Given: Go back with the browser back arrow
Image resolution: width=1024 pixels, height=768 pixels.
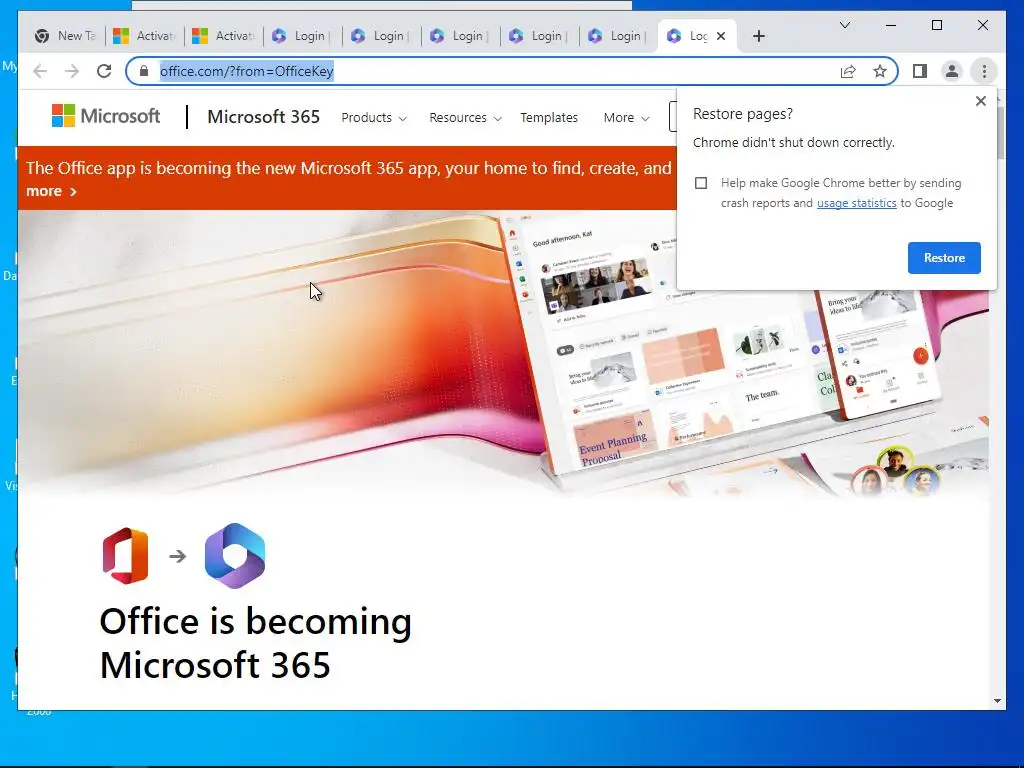Looking at the screenshot, I should (x=40, y=71).
